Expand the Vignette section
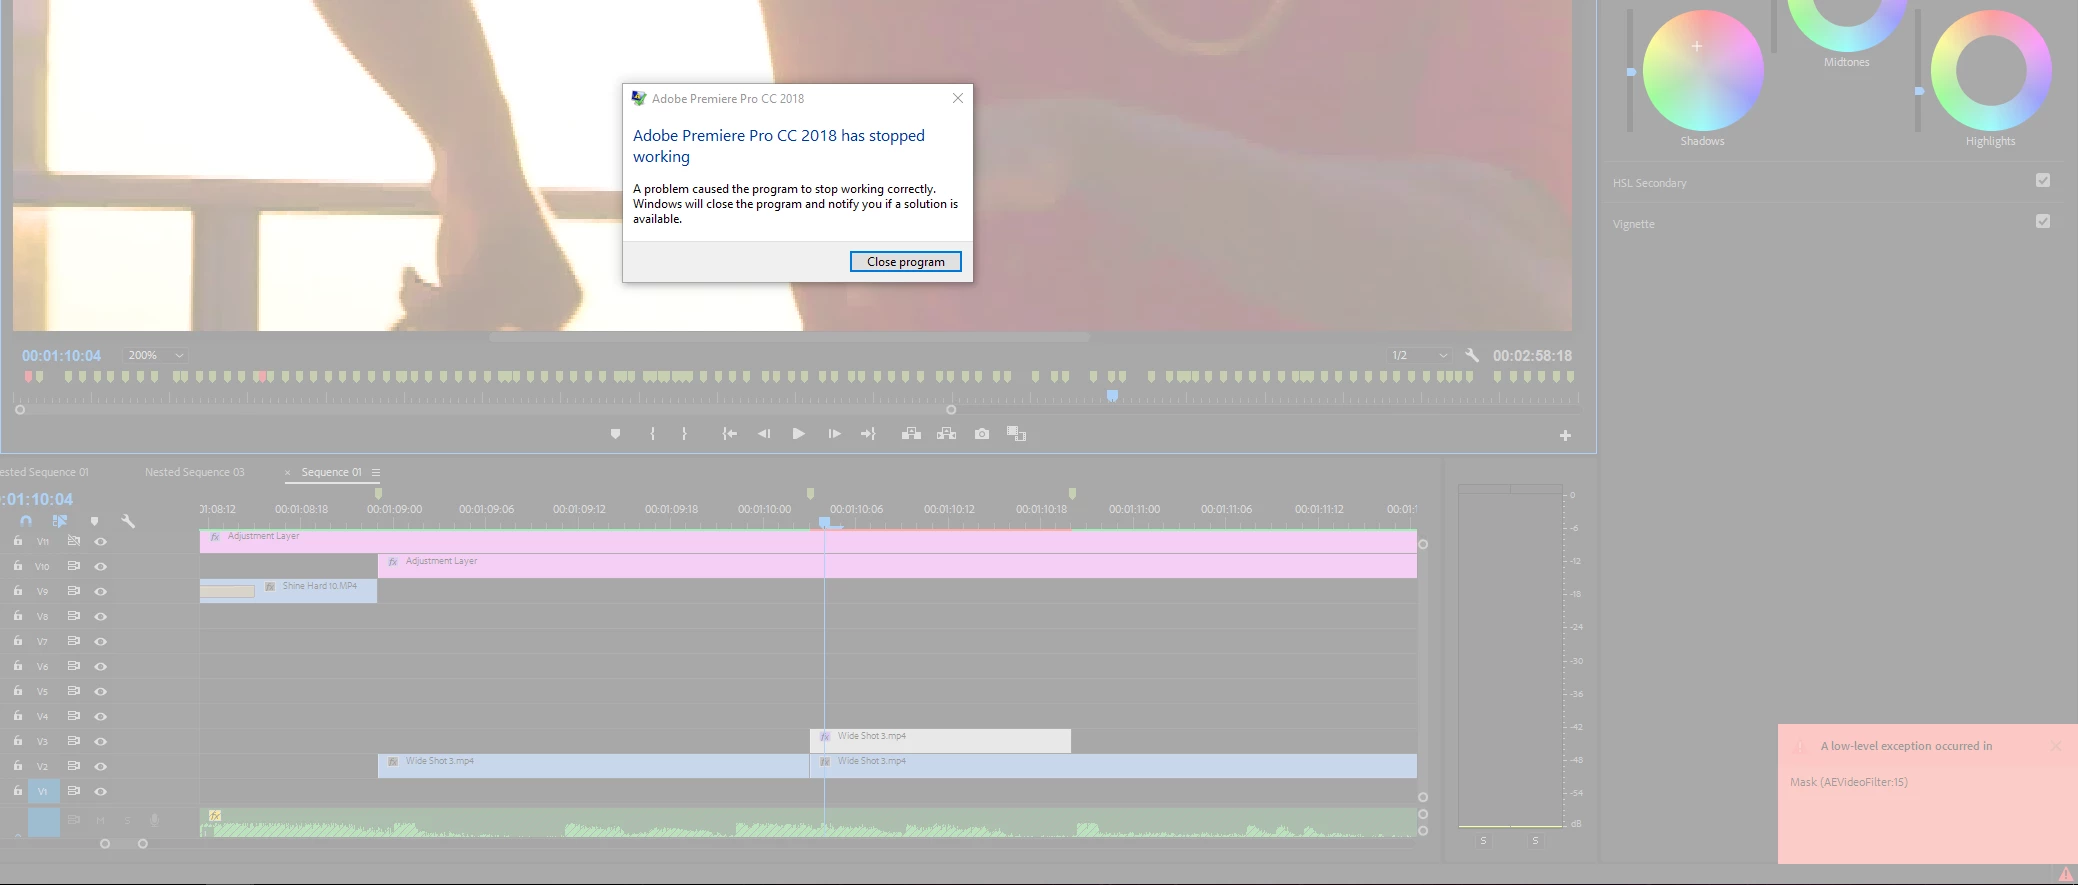The width and height of the screenshot is (2078, 885). click(1634, 224)
